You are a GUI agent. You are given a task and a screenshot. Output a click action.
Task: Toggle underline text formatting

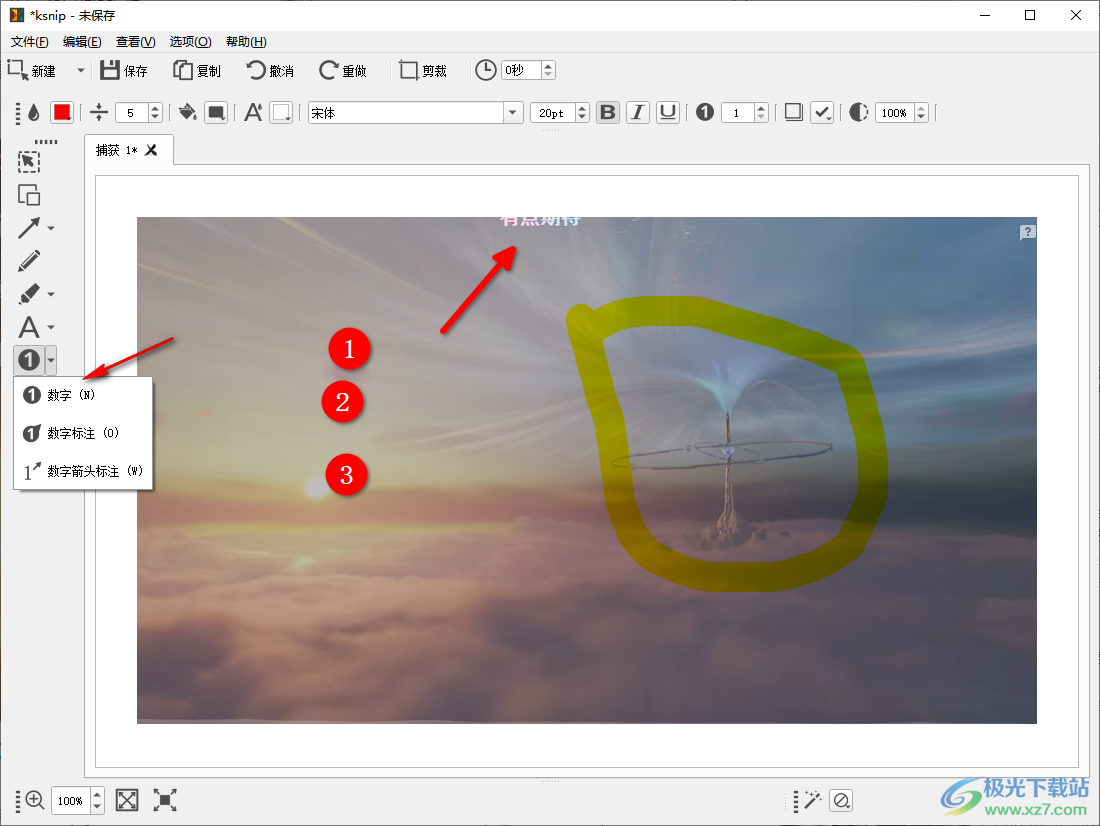pos(668,113)
